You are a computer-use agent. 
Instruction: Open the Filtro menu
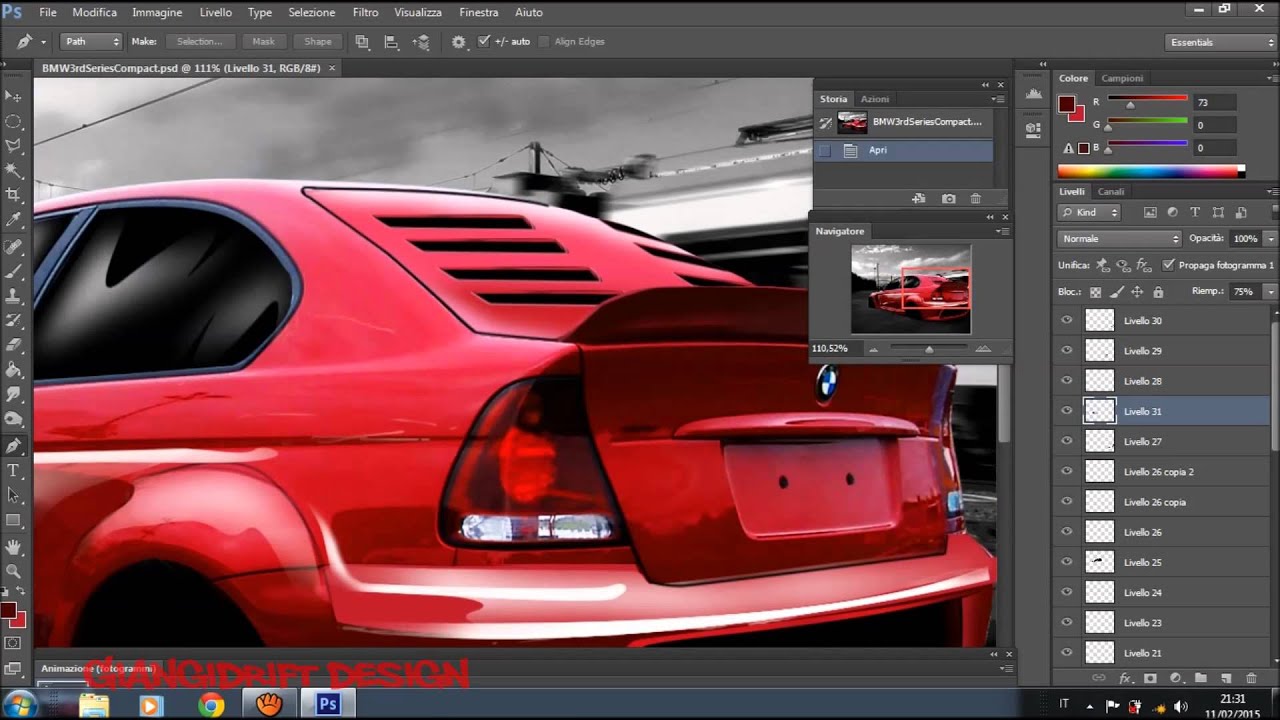pos(365,12)
